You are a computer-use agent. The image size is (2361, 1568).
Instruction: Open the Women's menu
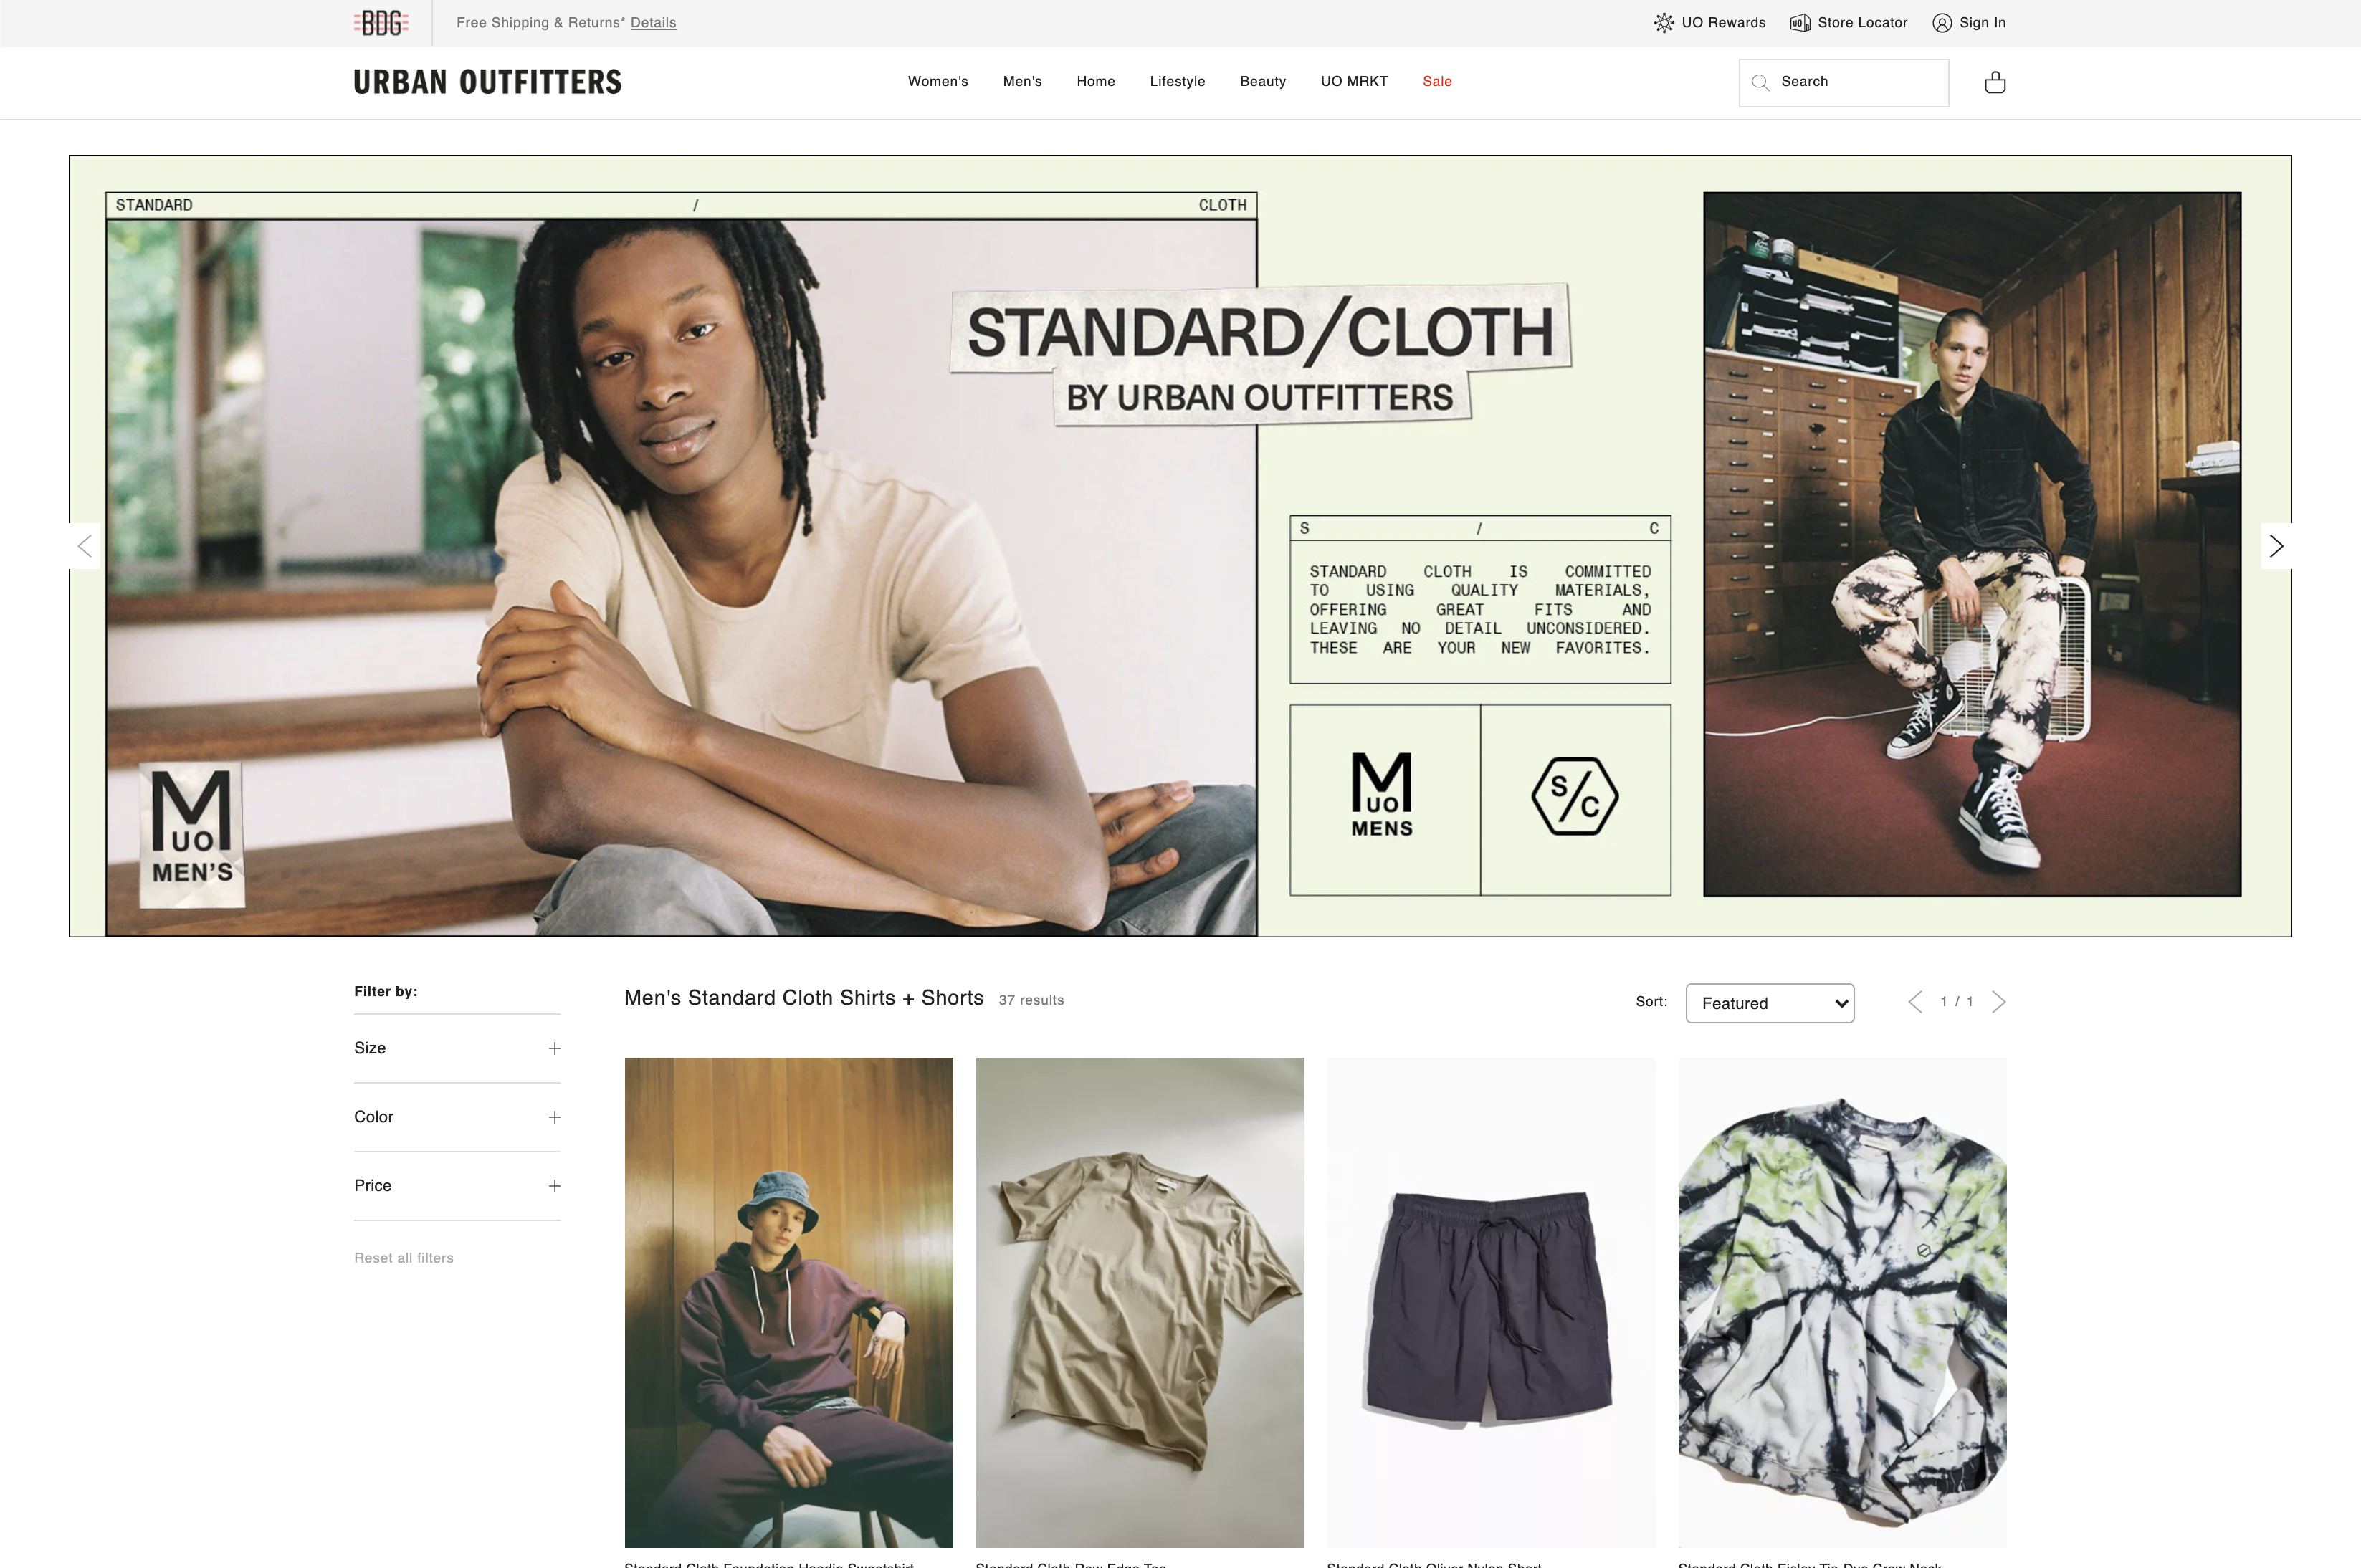[x=938, y=81]
